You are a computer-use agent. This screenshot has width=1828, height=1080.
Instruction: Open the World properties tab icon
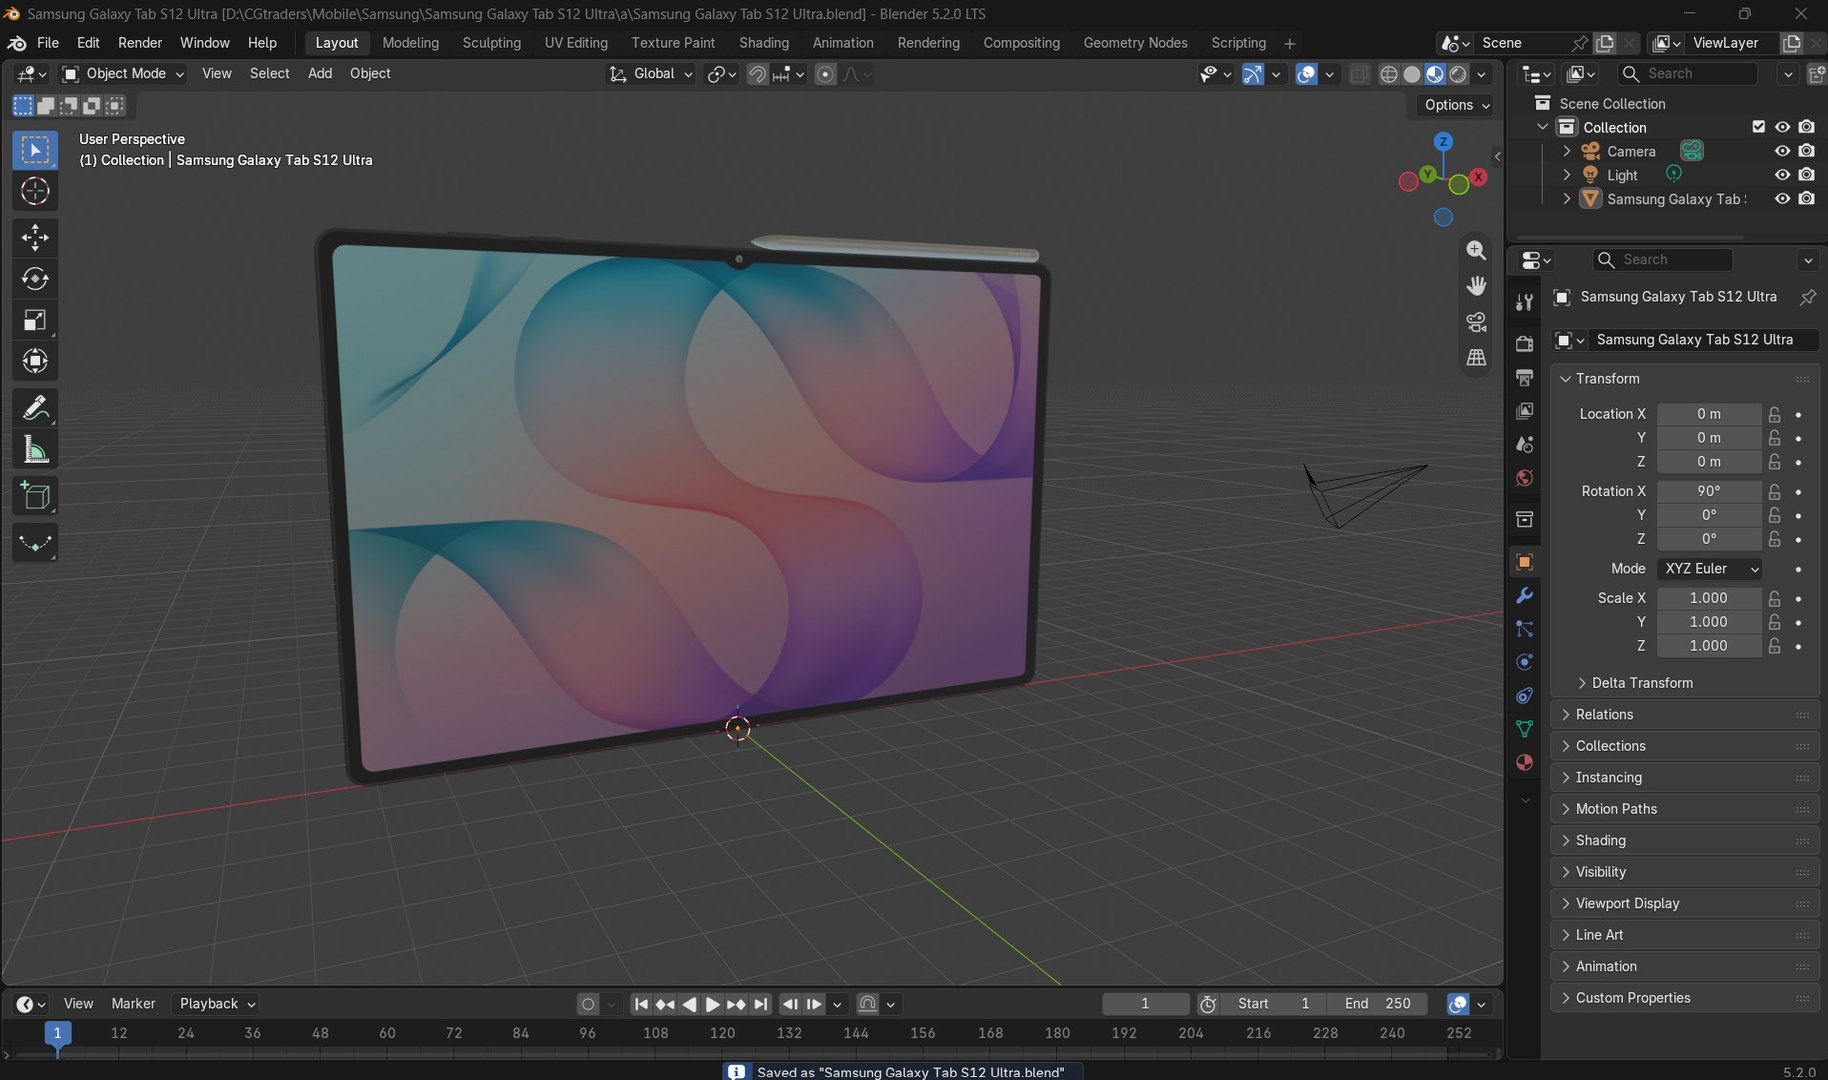click(x=1524, y=478)
